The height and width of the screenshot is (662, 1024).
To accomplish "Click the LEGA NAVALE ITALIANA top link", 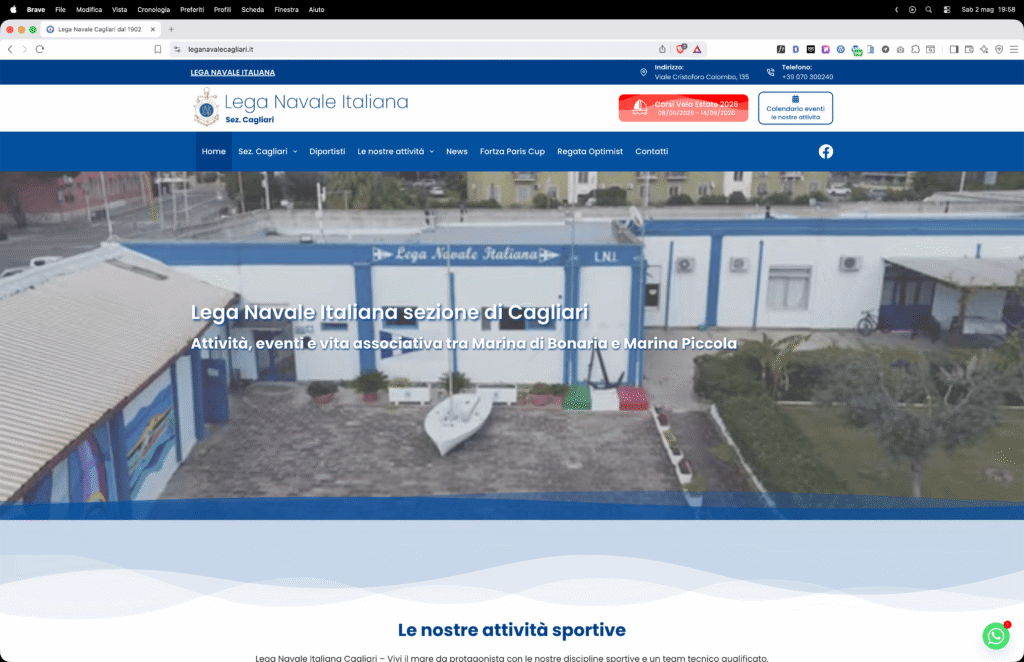I will 232,72.
